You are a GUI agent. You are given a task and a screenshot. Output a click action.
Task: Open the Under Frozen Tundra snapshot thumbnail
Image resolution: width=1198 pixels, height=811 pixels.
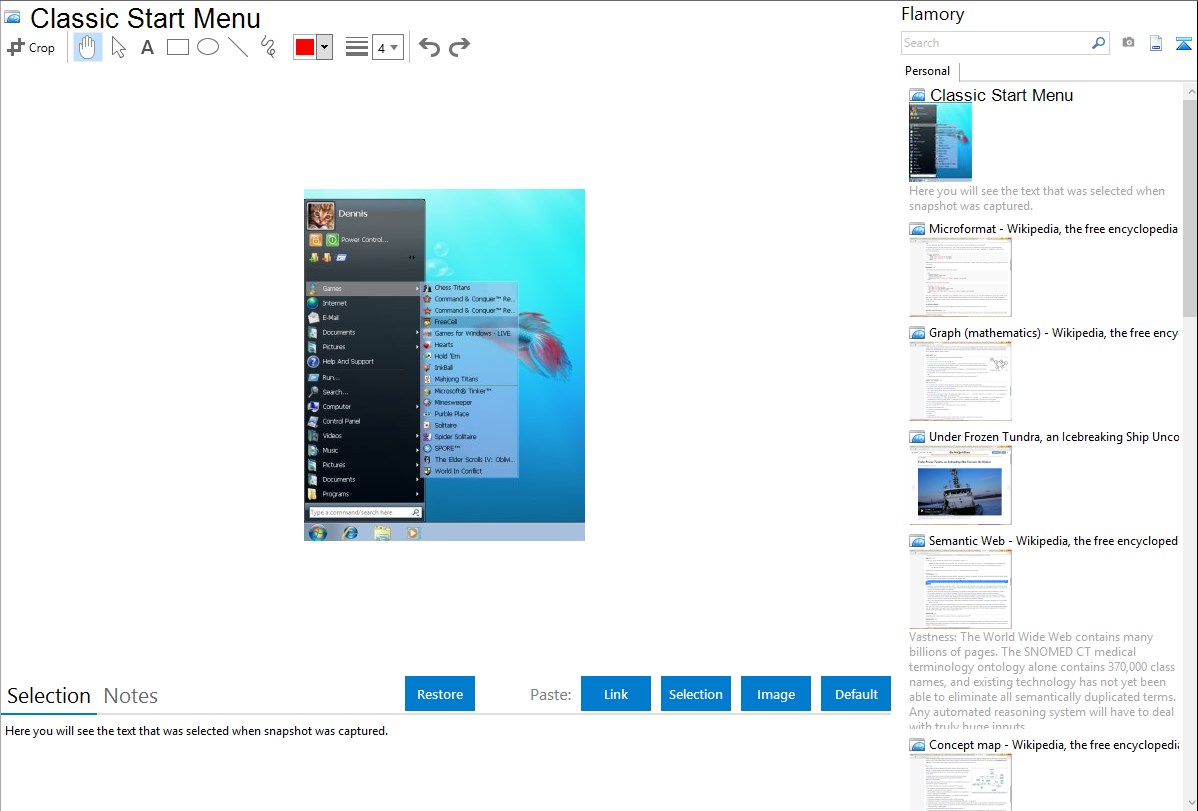click(x=960, y=485)
